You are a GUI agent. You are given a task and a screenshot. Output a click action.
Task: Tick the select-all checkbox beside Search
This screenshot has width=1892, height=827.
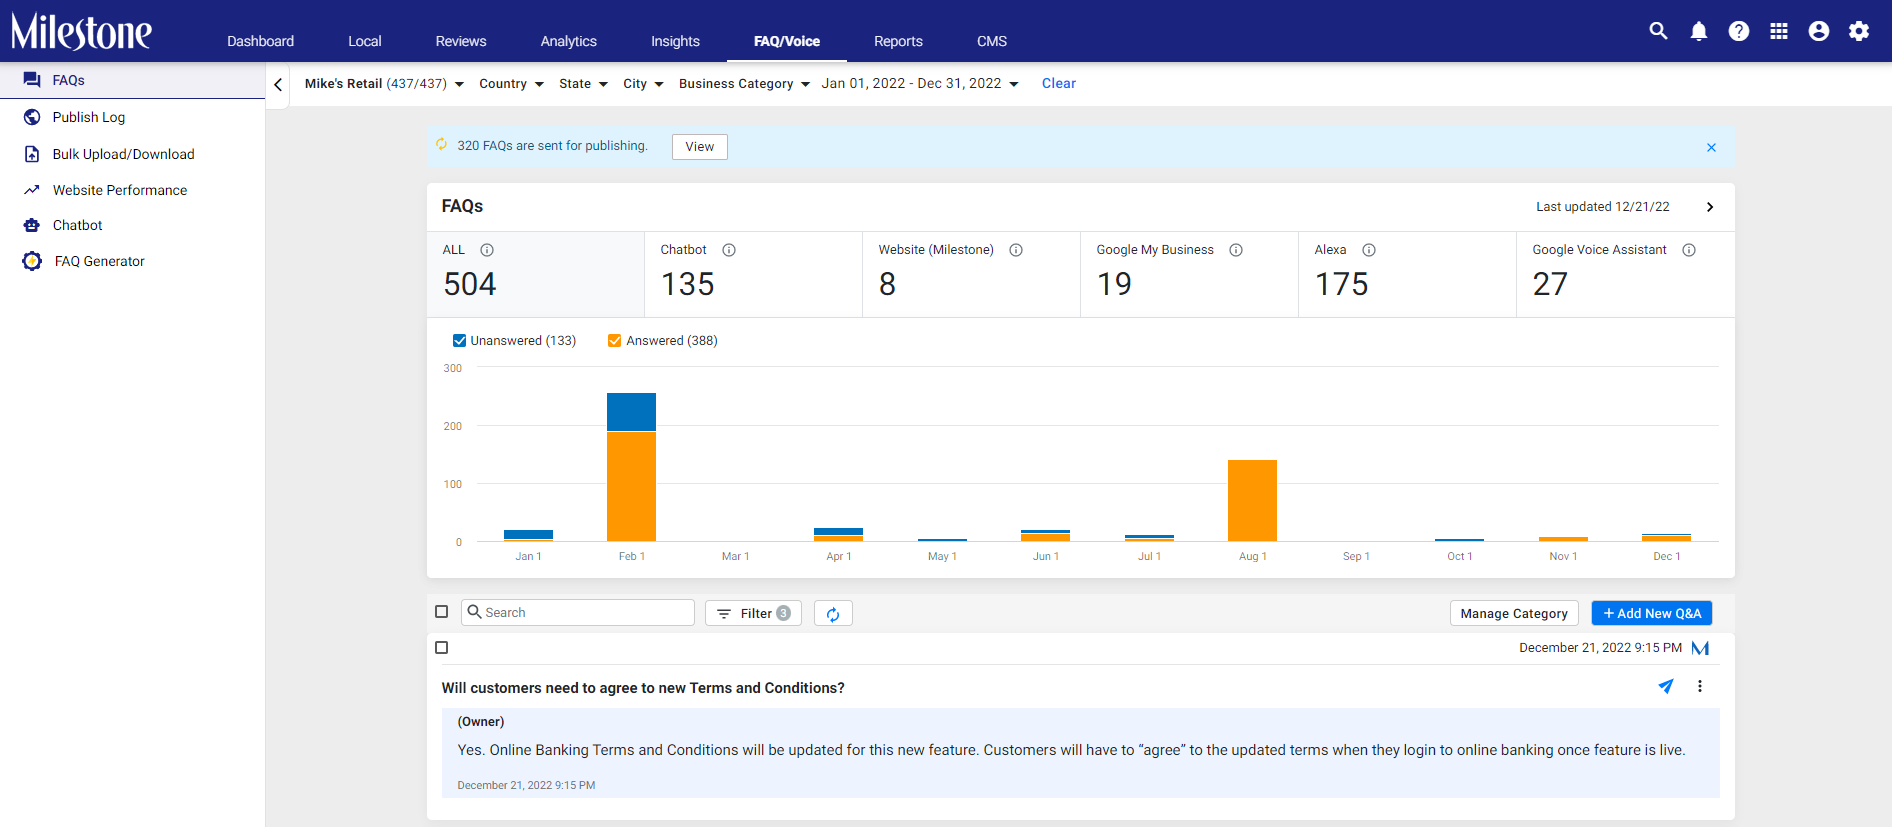tap(441, 612)
